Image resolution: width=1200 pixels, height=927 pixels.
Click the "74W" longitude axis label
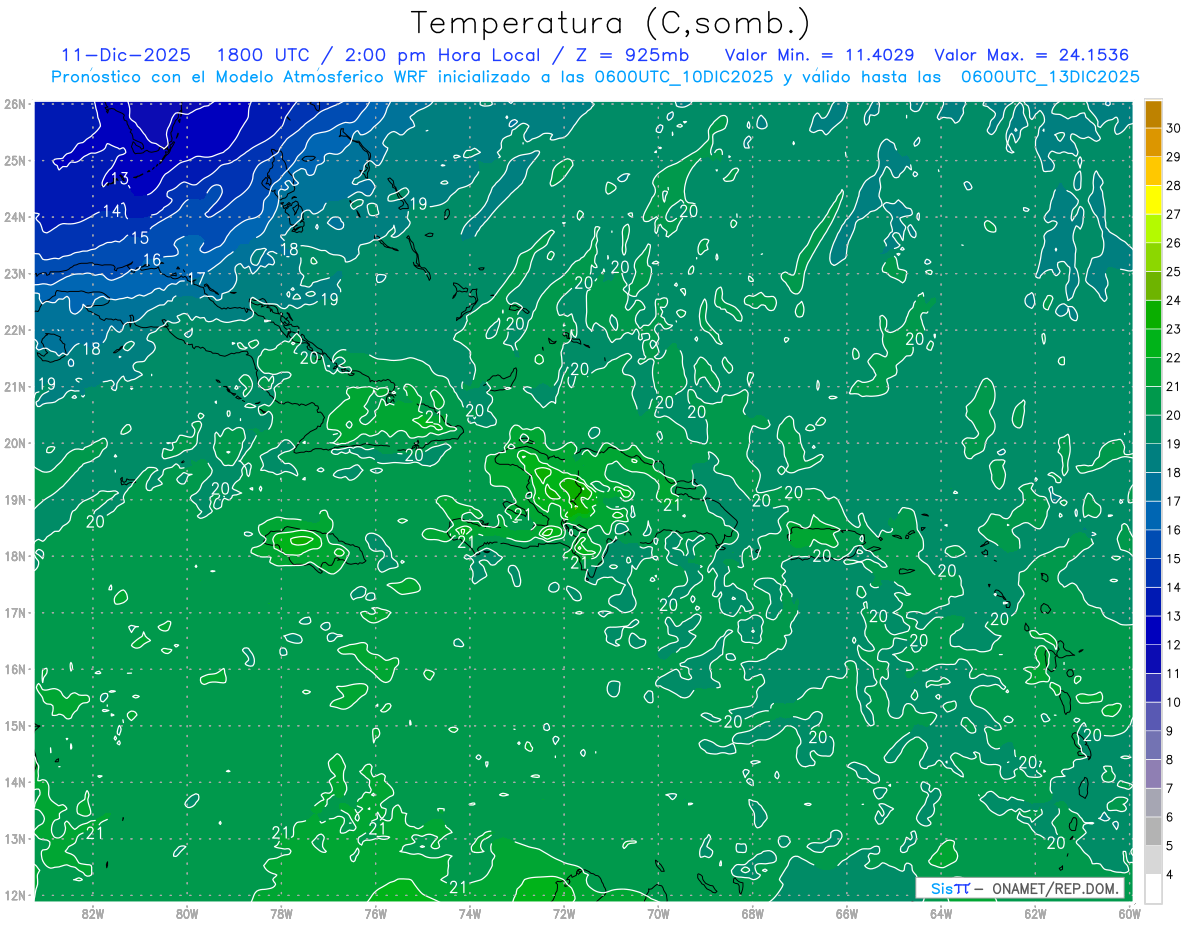[469, 914]
